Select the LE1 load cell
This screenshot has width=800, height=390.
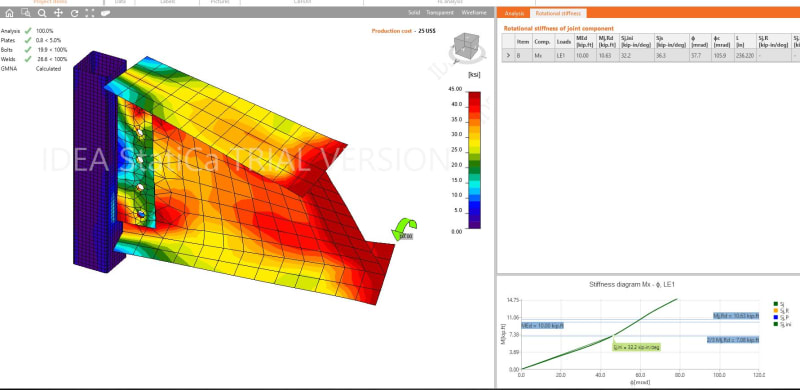[x=564, y=55]
